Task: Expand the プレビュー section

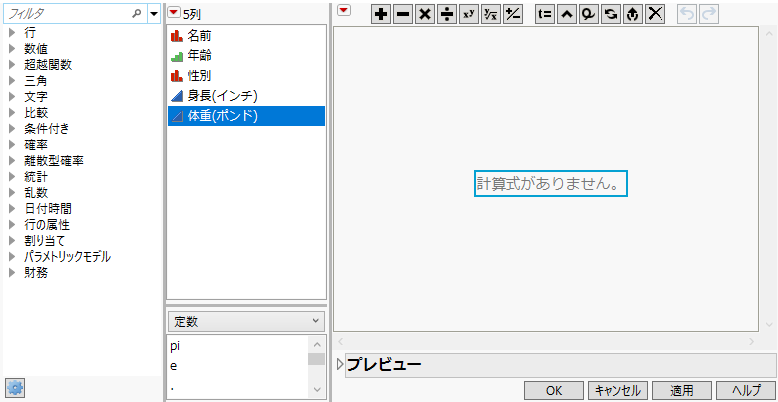Action: [x=340, y=365]
